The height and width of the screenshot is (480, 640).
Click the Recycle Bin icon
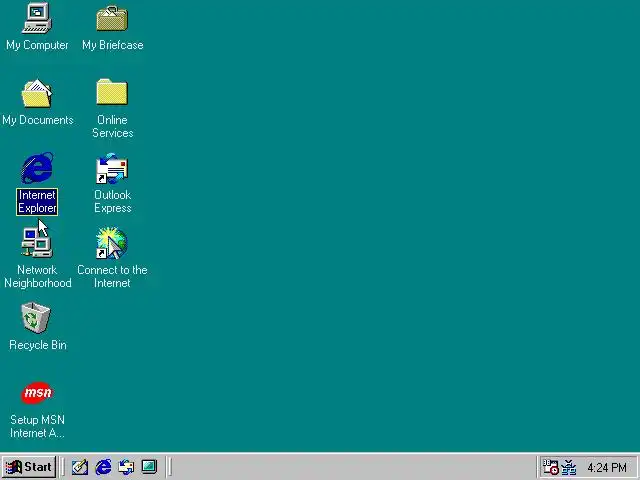pos(36,318)
